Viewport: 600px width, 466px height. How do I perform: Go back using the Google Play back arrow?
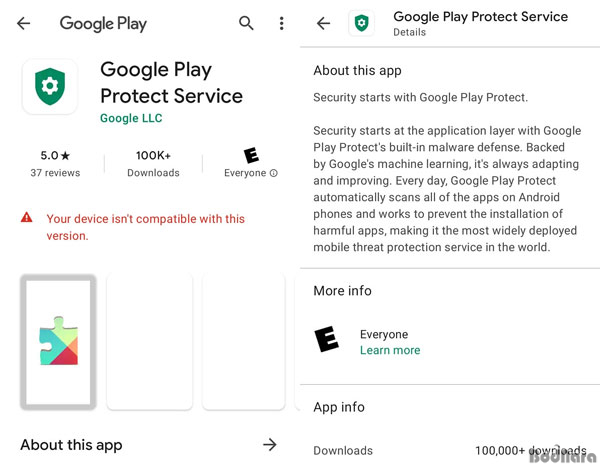click(24, 23)
